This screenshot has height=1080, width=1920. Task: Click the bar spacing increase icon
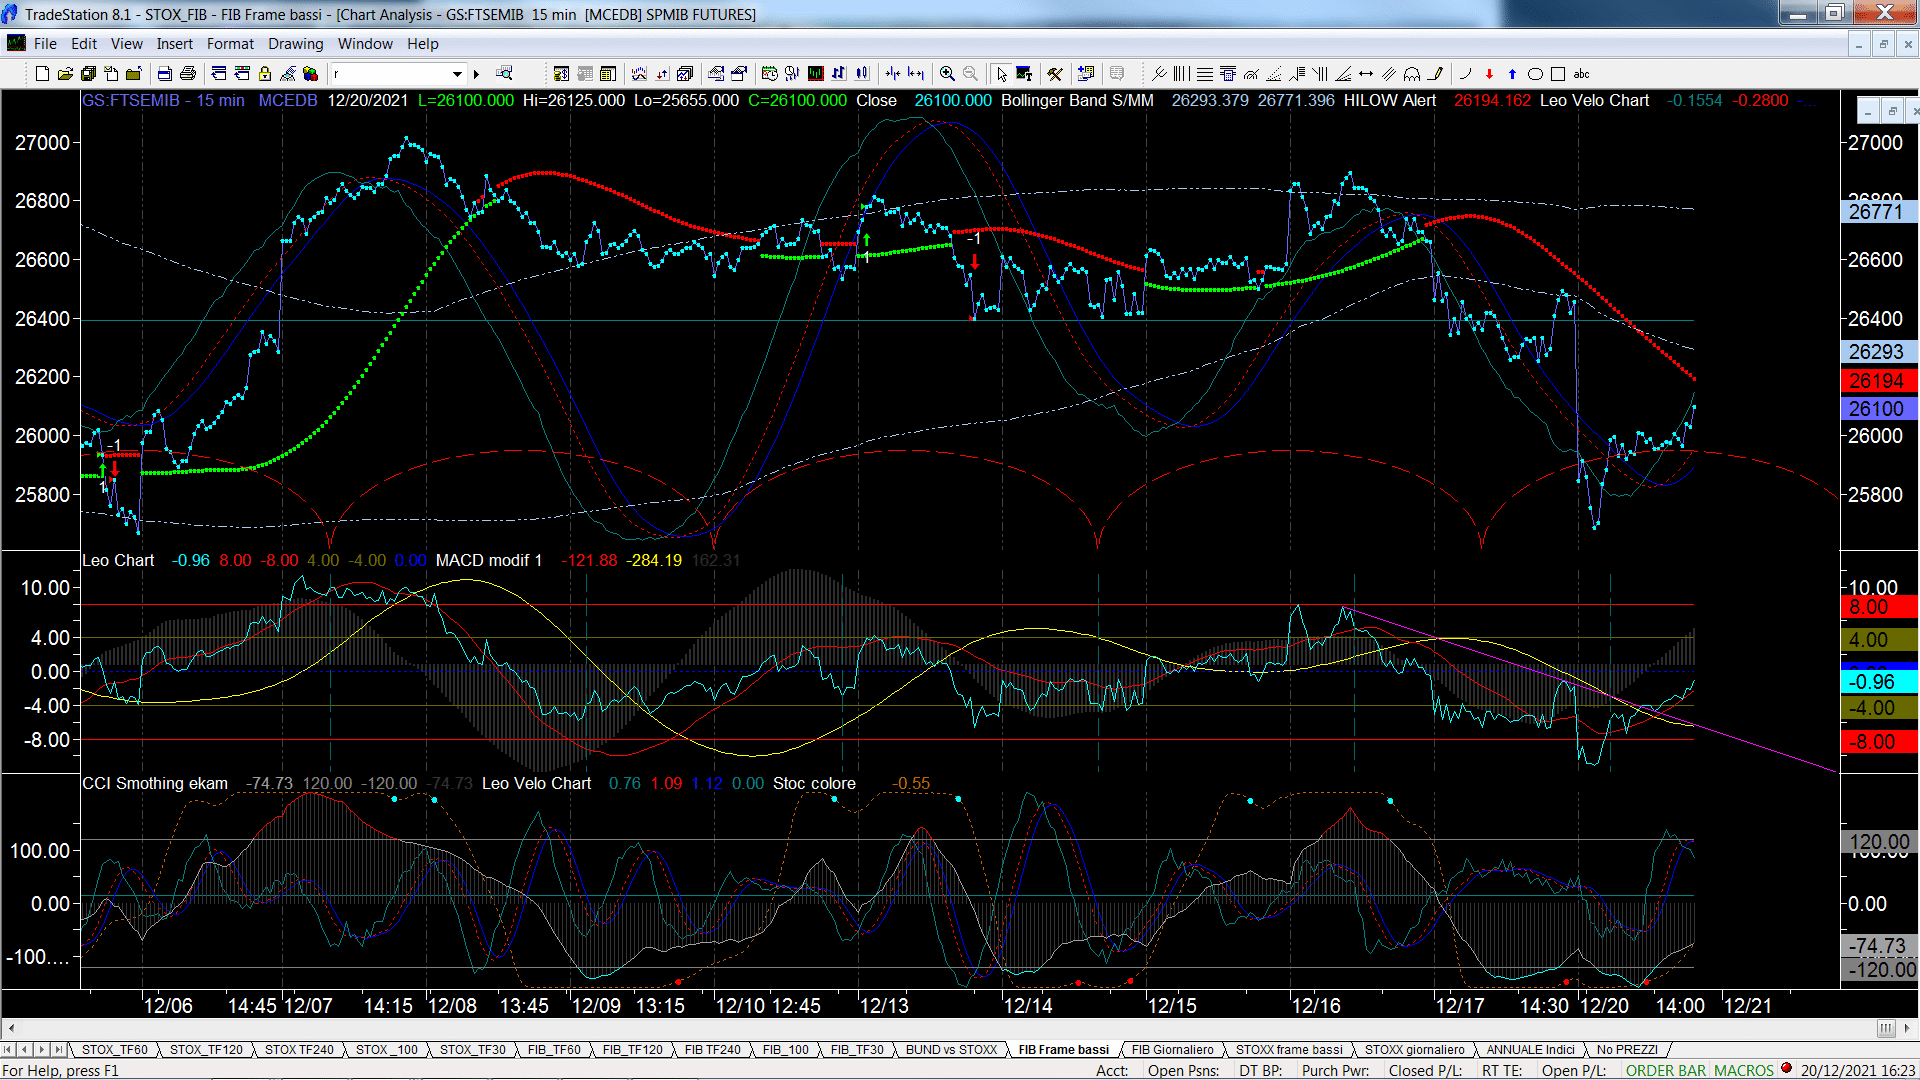tap(916, 74)
